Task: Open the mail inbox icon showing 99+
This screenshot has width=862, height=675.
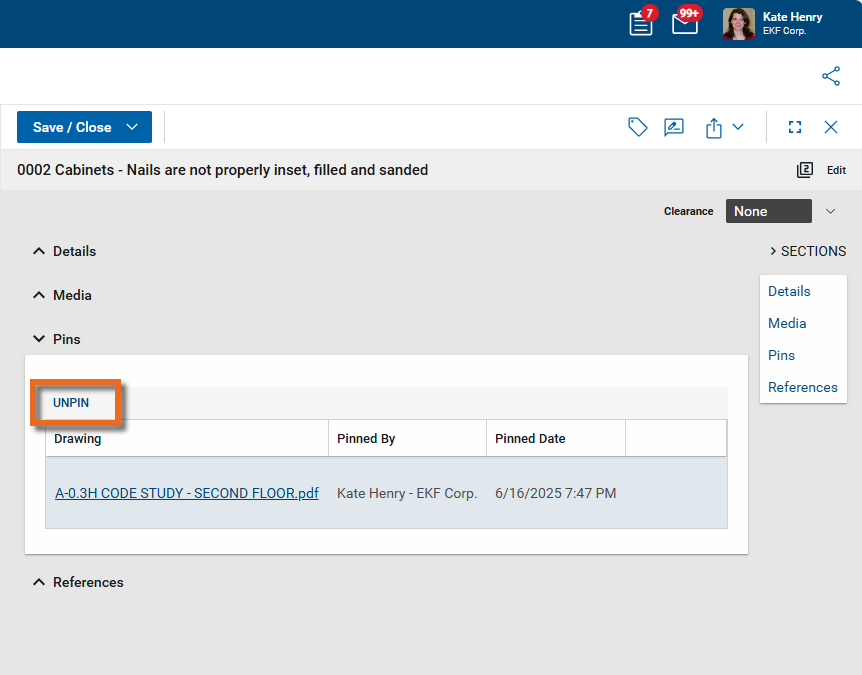Action: tap(685, 24)
